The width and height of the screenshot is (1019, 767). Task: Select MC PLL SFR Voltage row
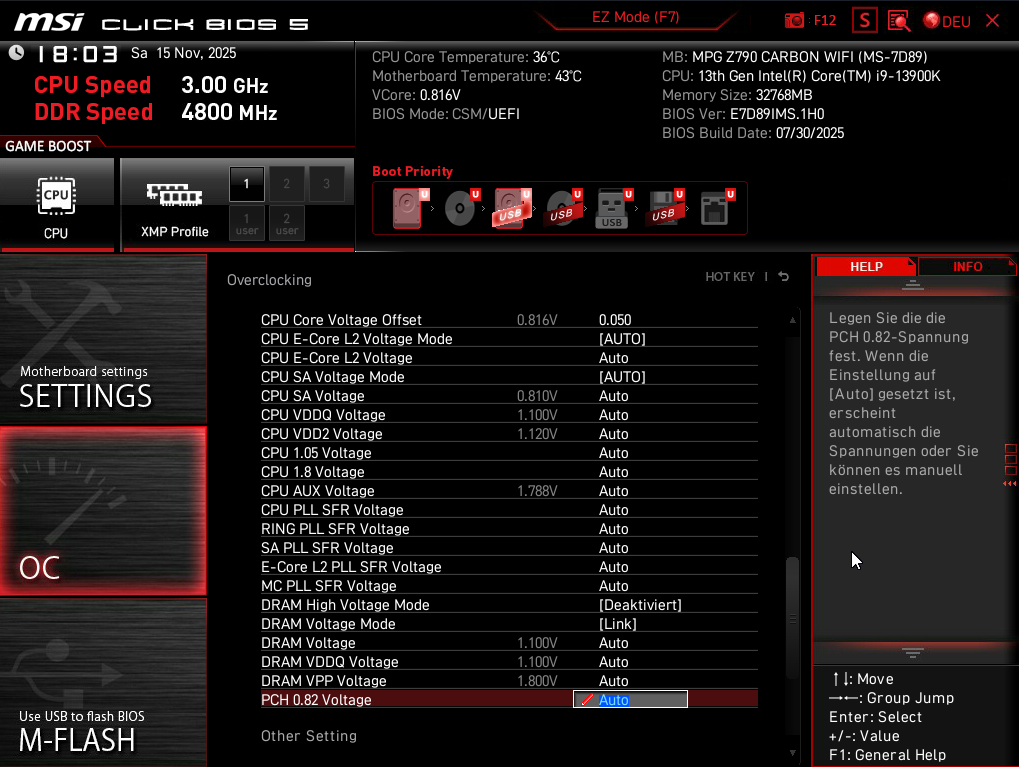coord(509,586)
